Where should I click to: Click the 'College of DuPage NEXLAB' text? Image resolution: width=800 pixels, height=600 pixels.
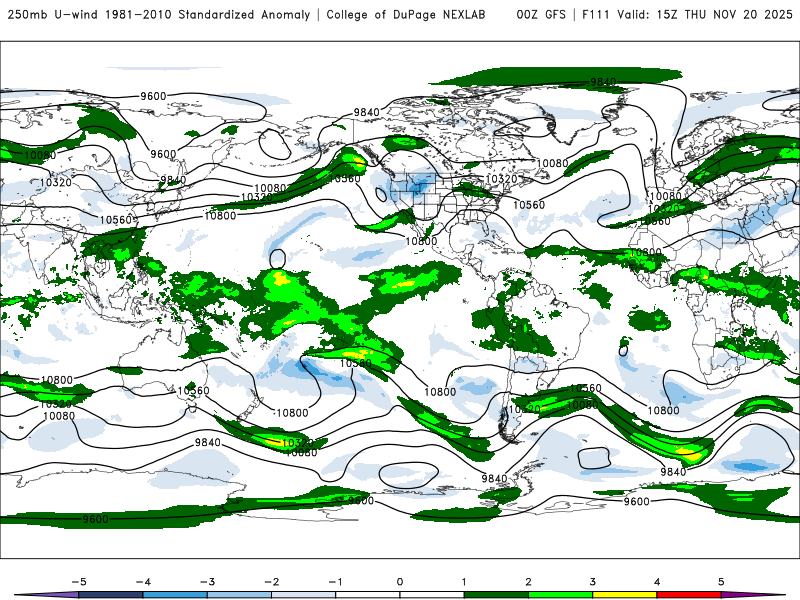pyautogui.click(x=406, y=14)
